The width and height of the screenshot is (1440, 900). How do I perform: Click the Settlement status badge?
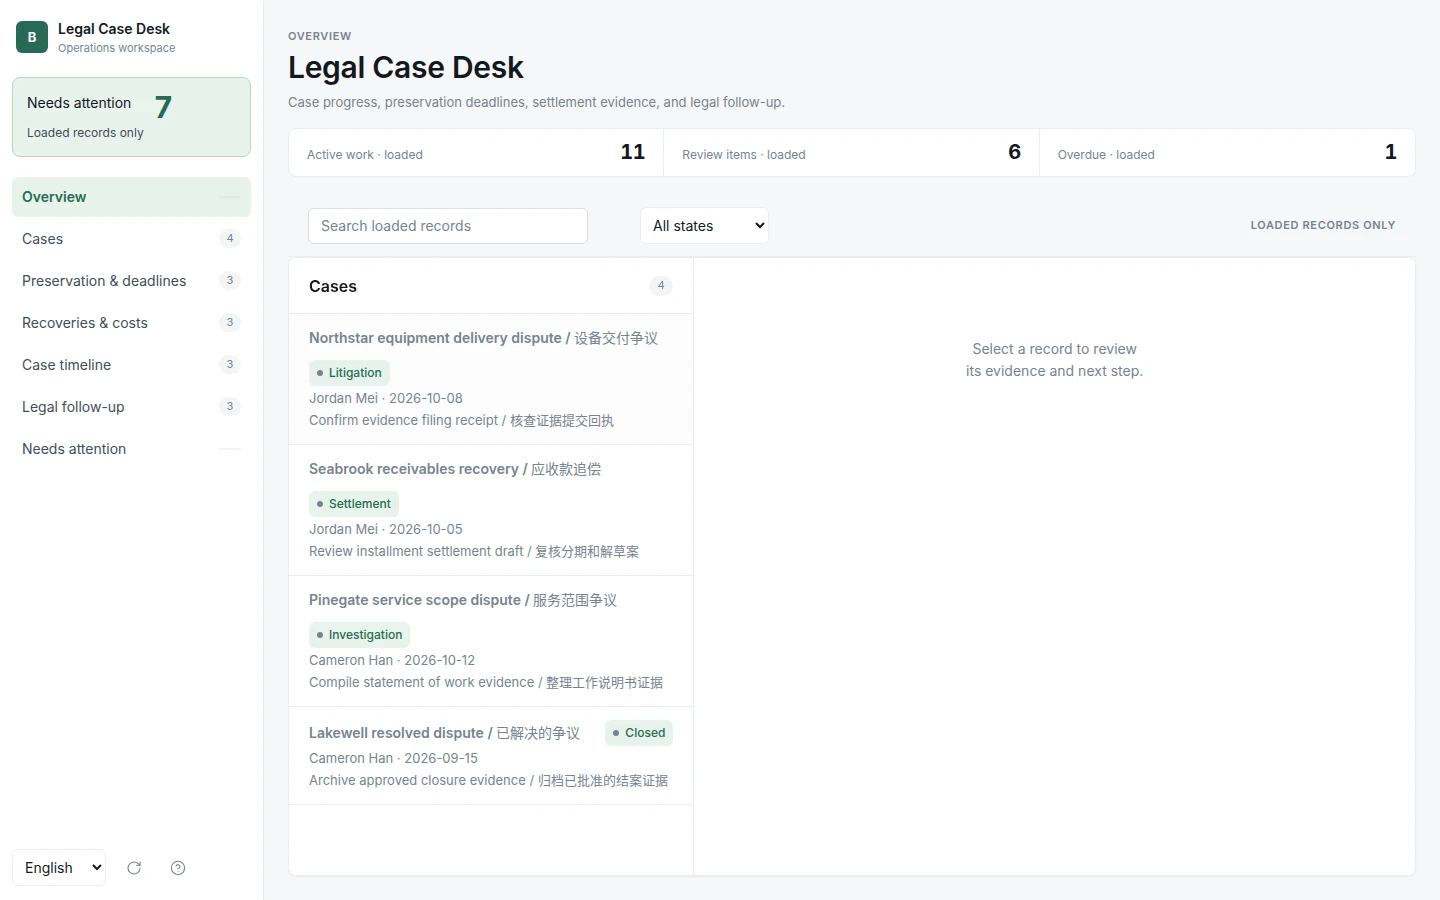click(x=354, y=504)
